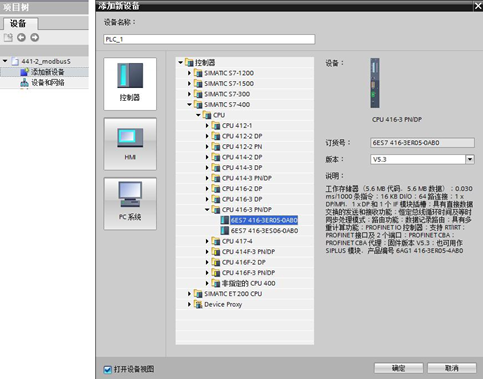Select tree row CPU 414-2 DP
483x379 pixels.
click(242, 157)
